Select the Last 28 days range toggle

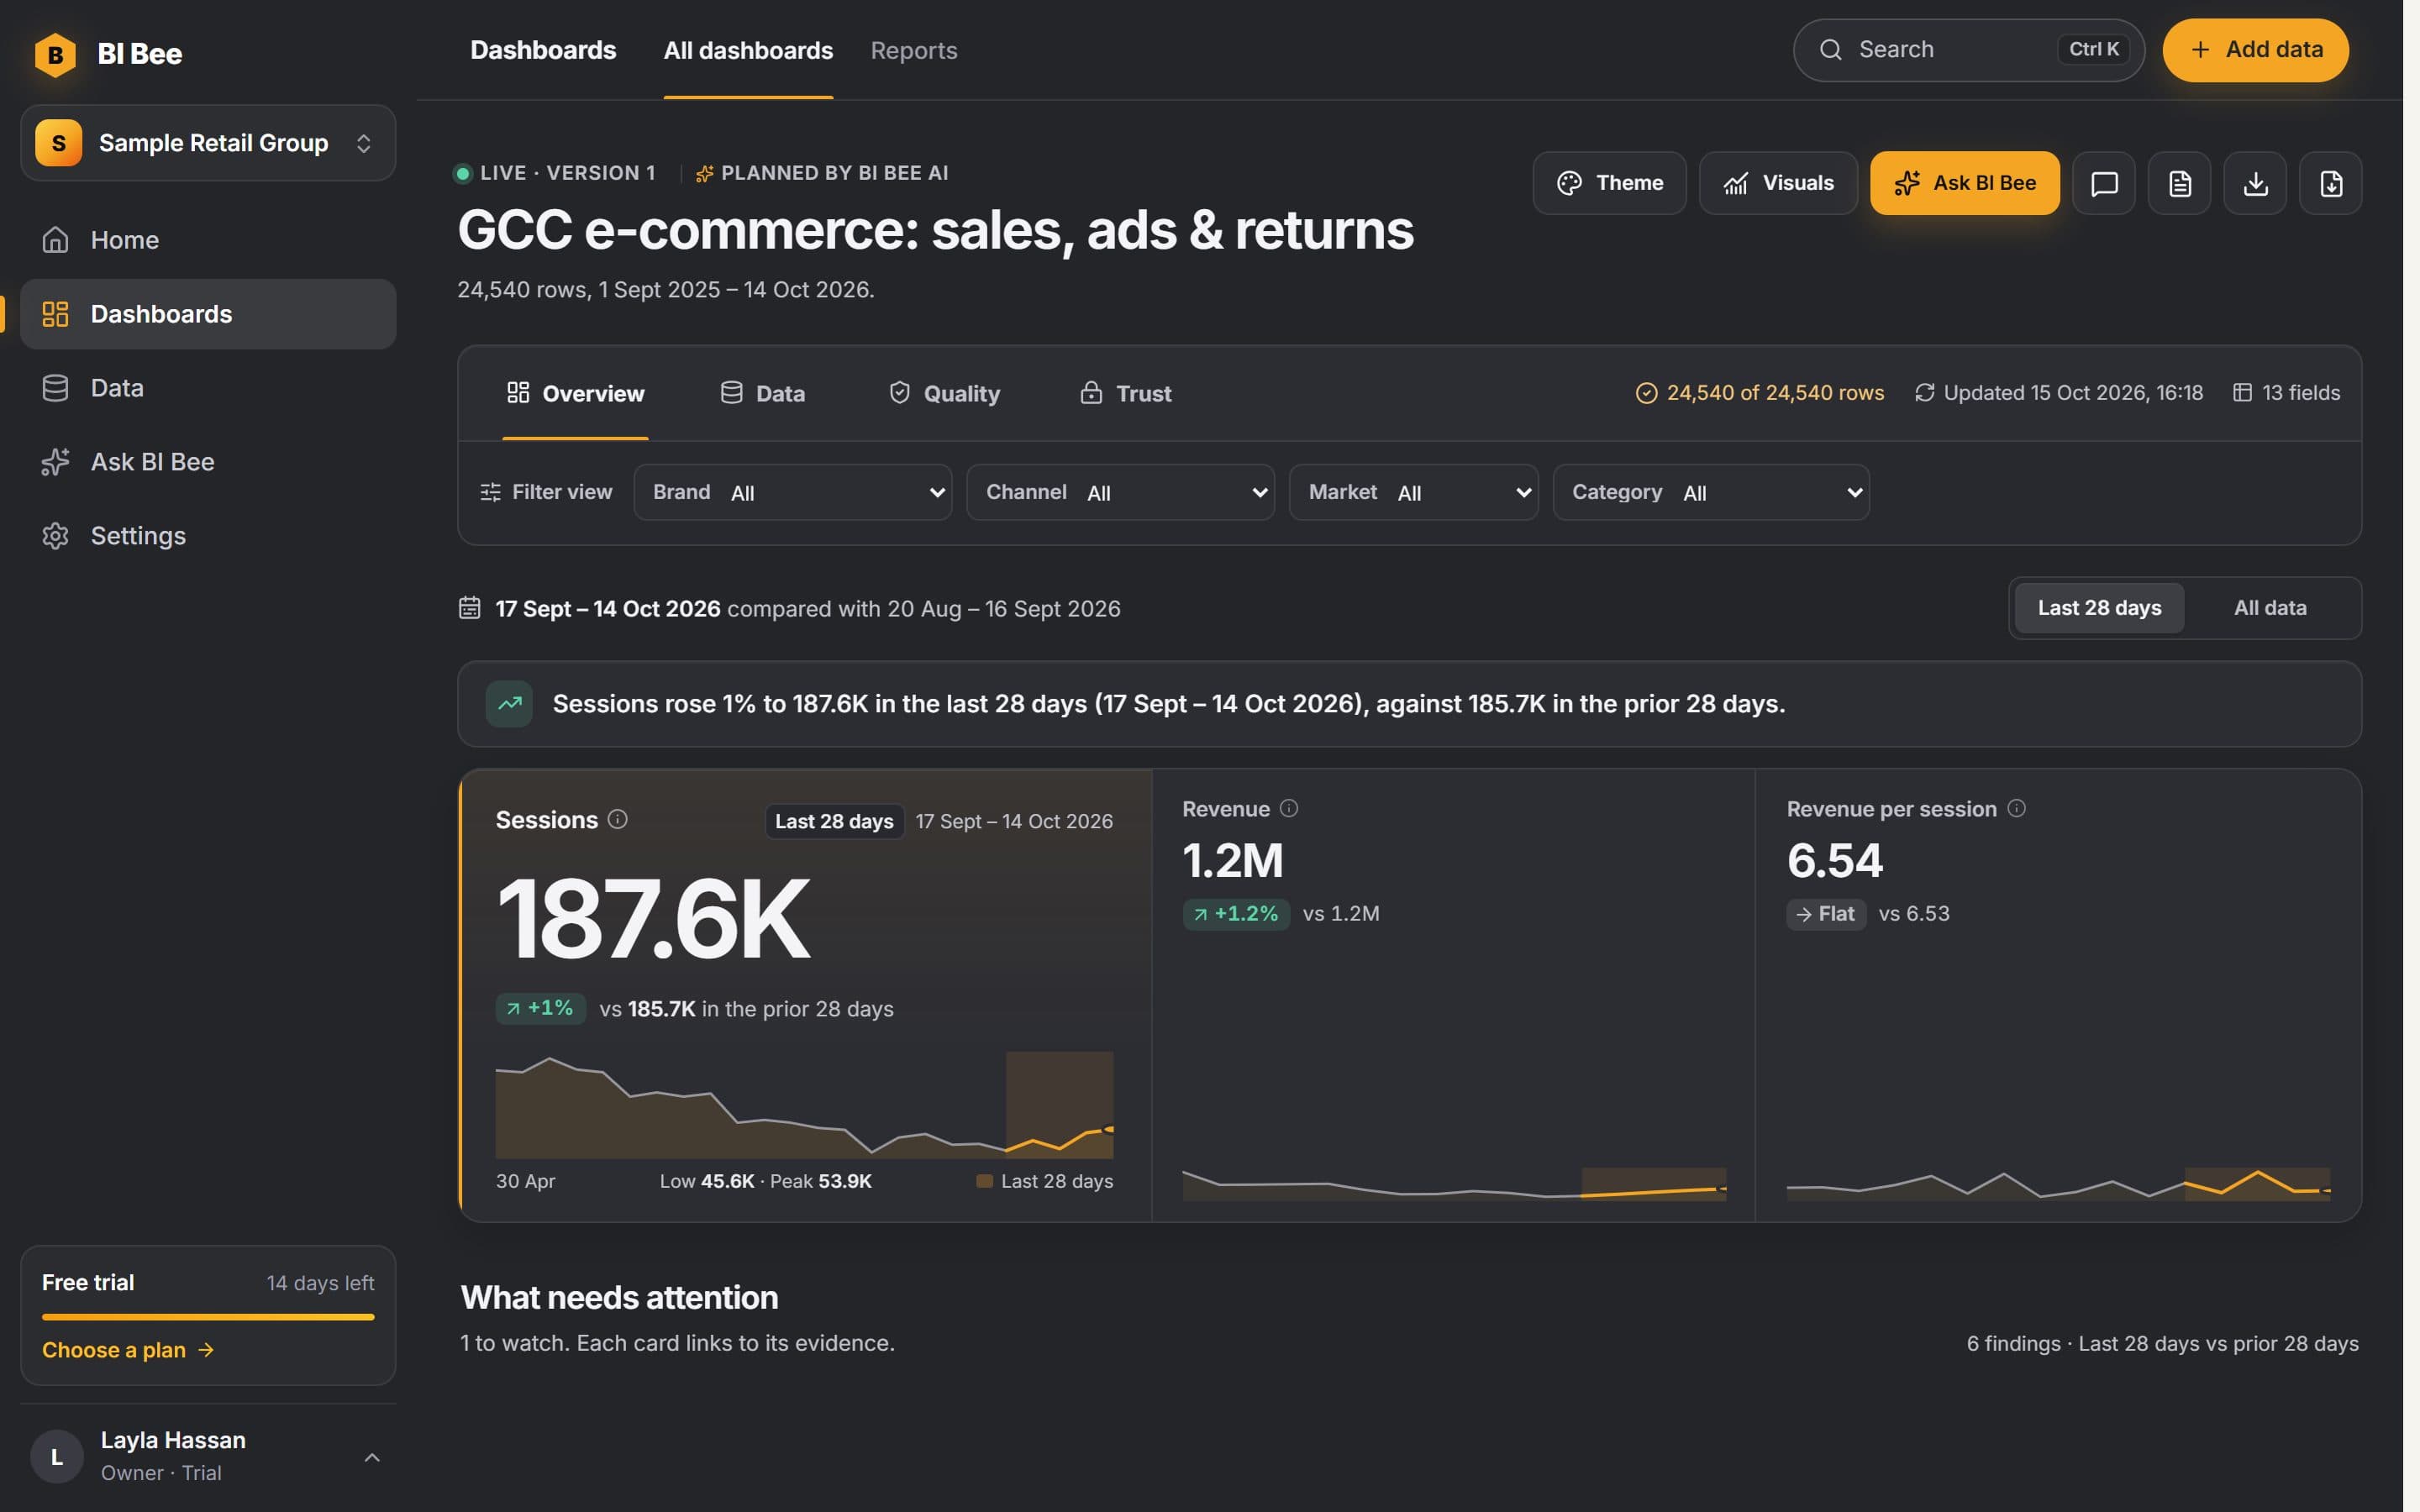pyautogui.click(x=2099, y=608)
